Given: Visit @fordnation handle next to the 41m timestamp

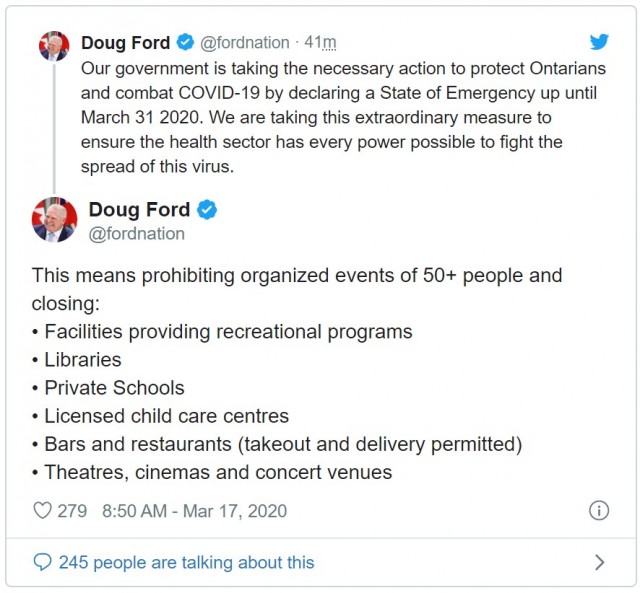Looking at the screenshot, I should pyautogui.click(x=244, y=42).
